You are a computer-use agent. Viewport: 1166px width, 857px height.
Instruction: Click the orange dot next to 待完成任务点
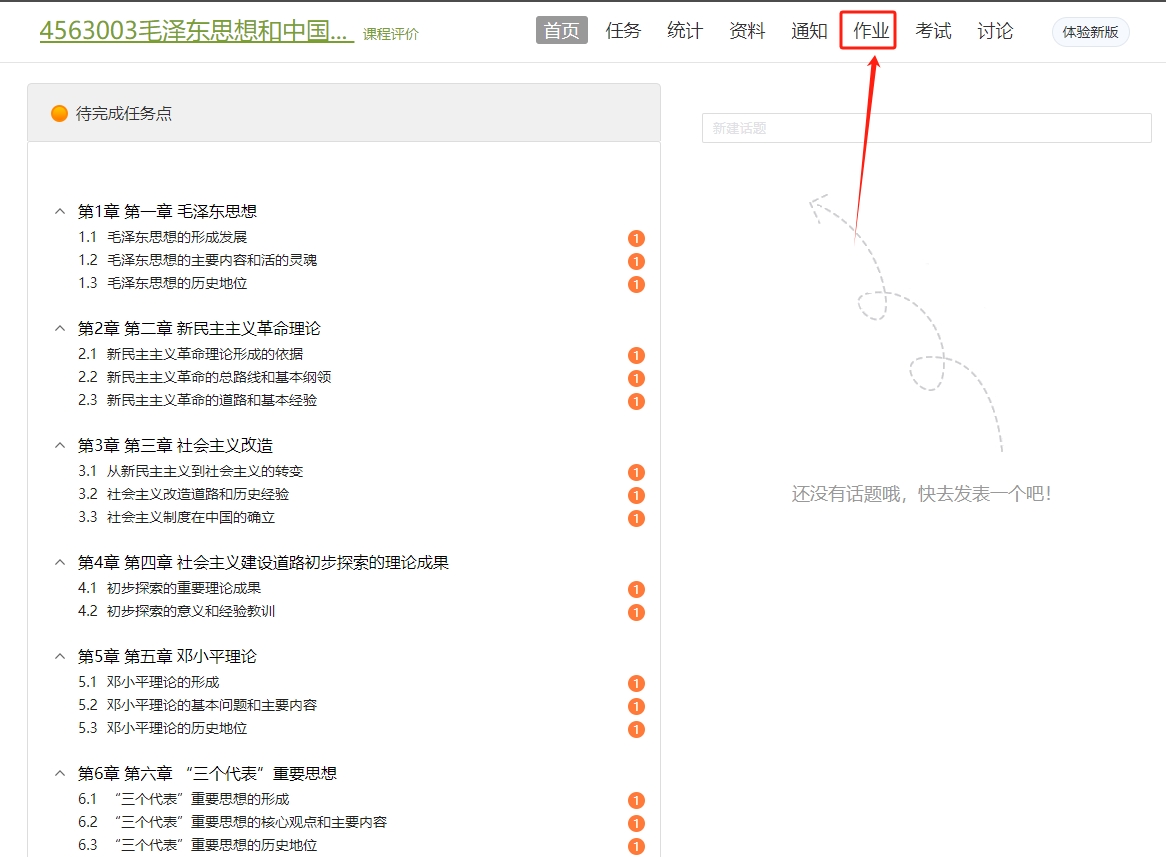[x=59, y=113]
